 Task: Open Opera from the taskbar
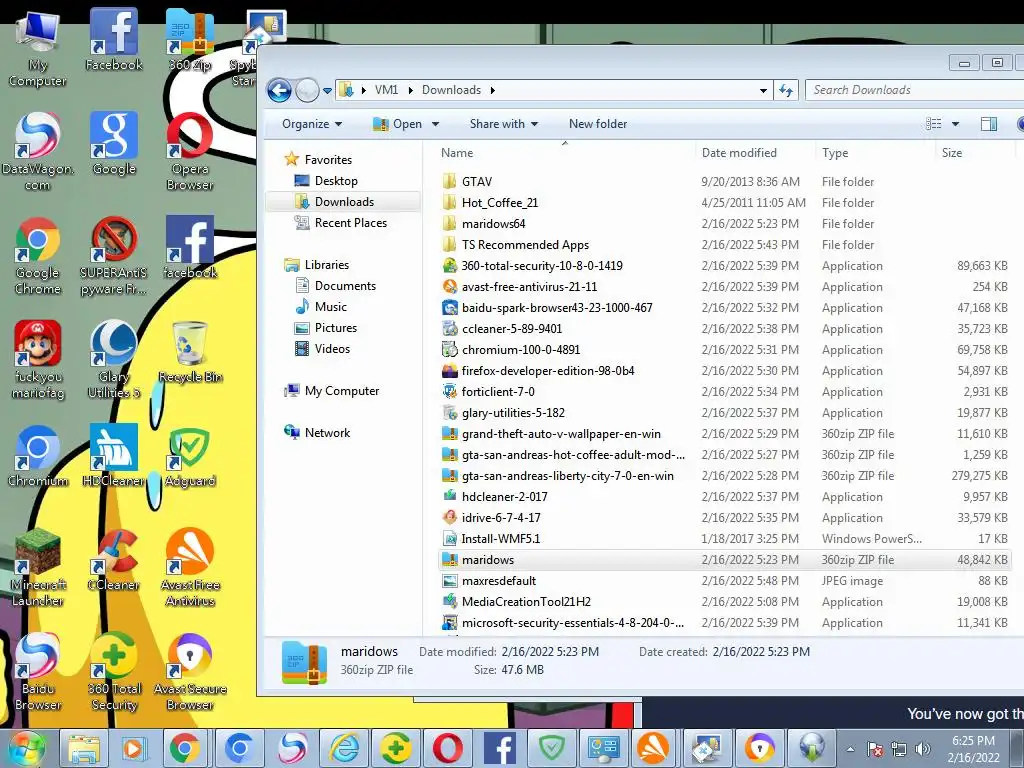click(447, 748)
